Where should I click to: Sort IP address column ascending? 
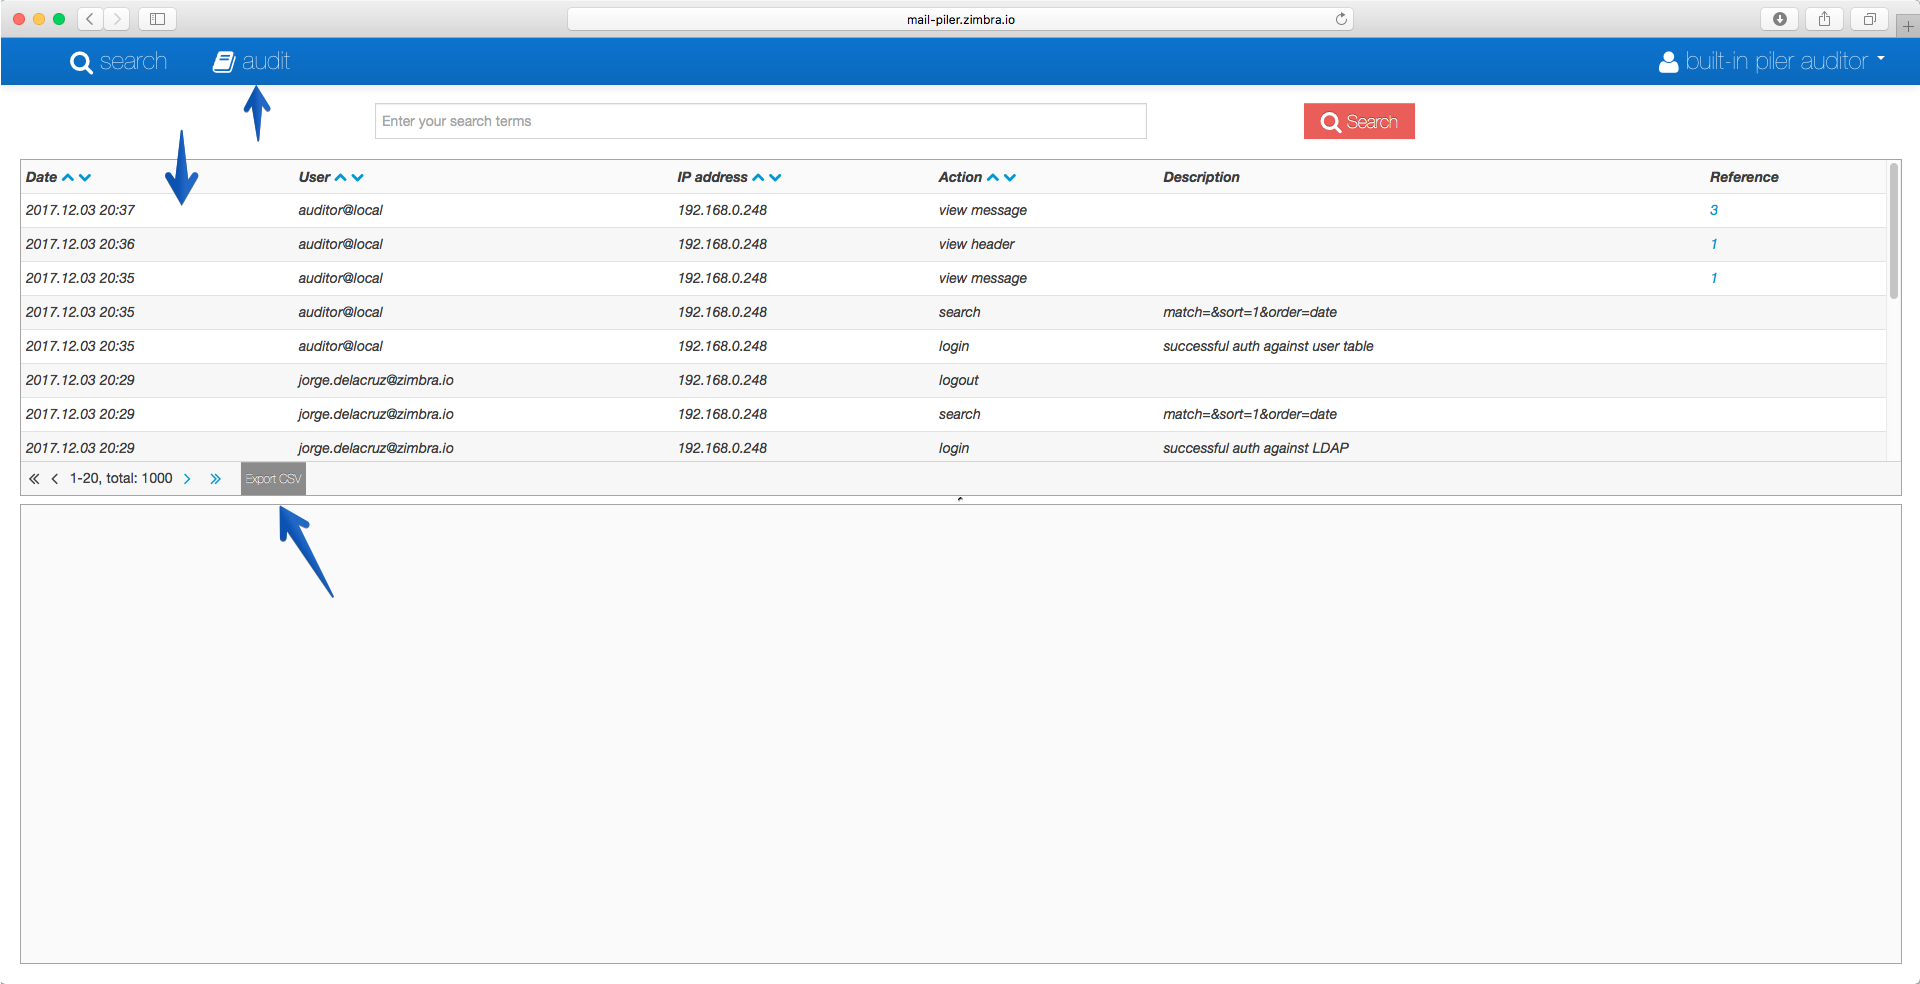click(x=758, y=177)
